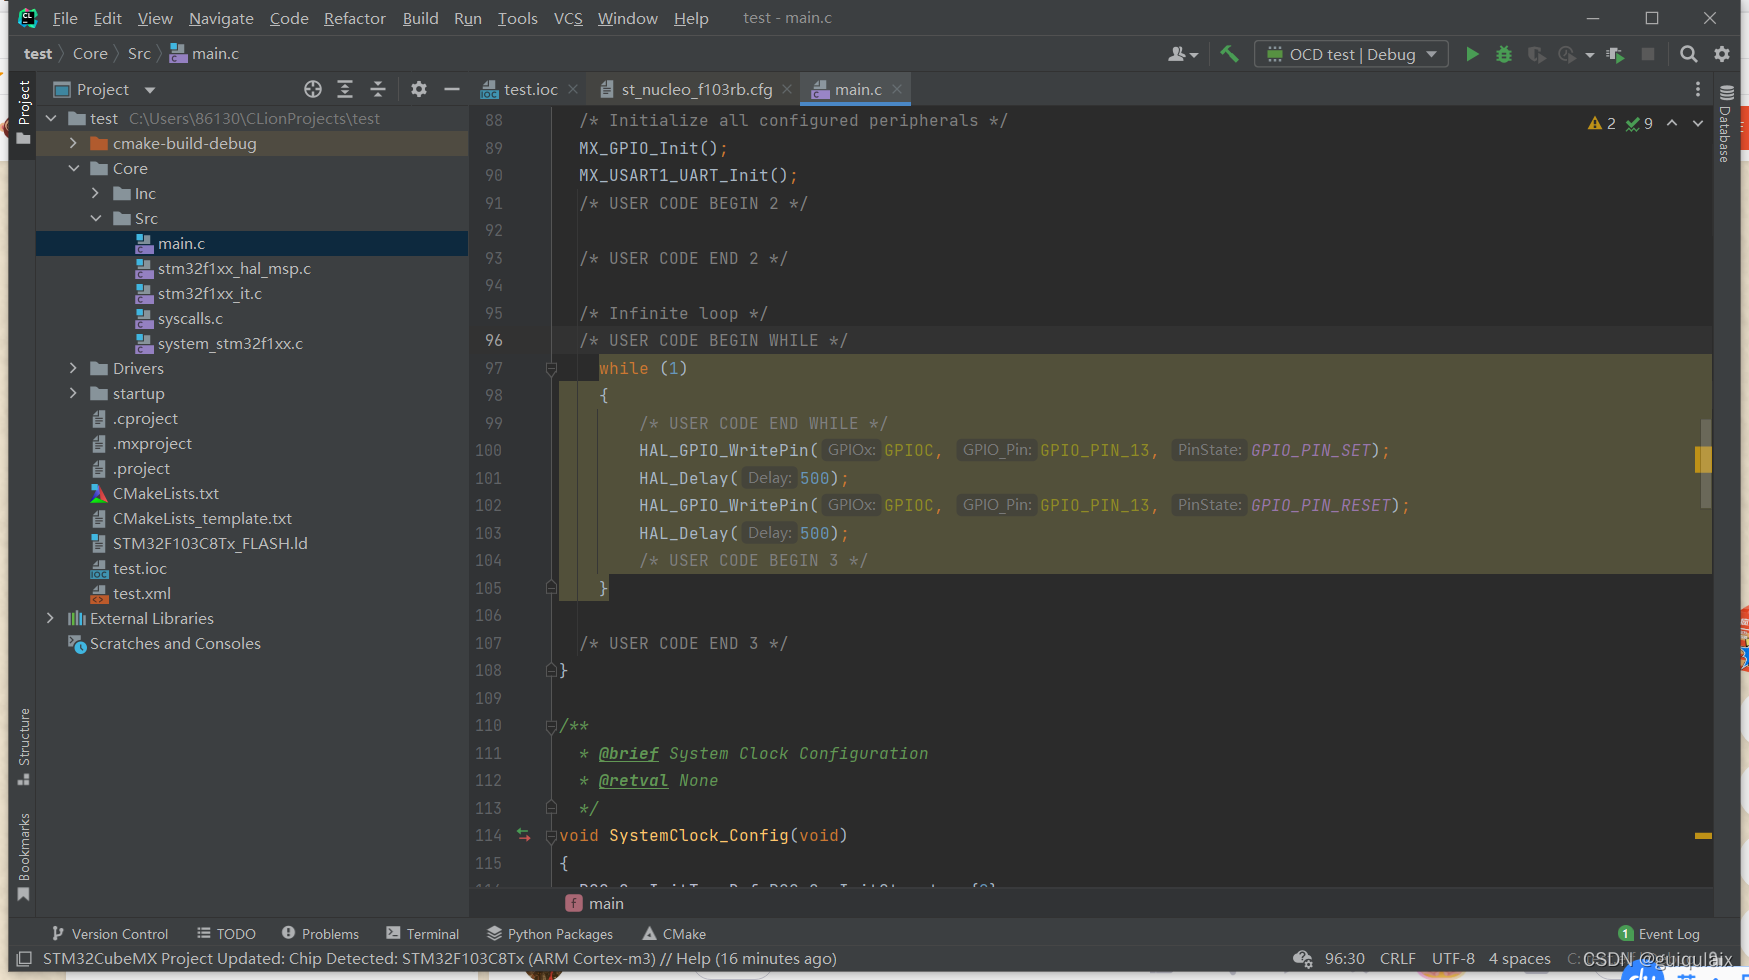Click the 96:30 cursor position indicator

coord(1344,958)
